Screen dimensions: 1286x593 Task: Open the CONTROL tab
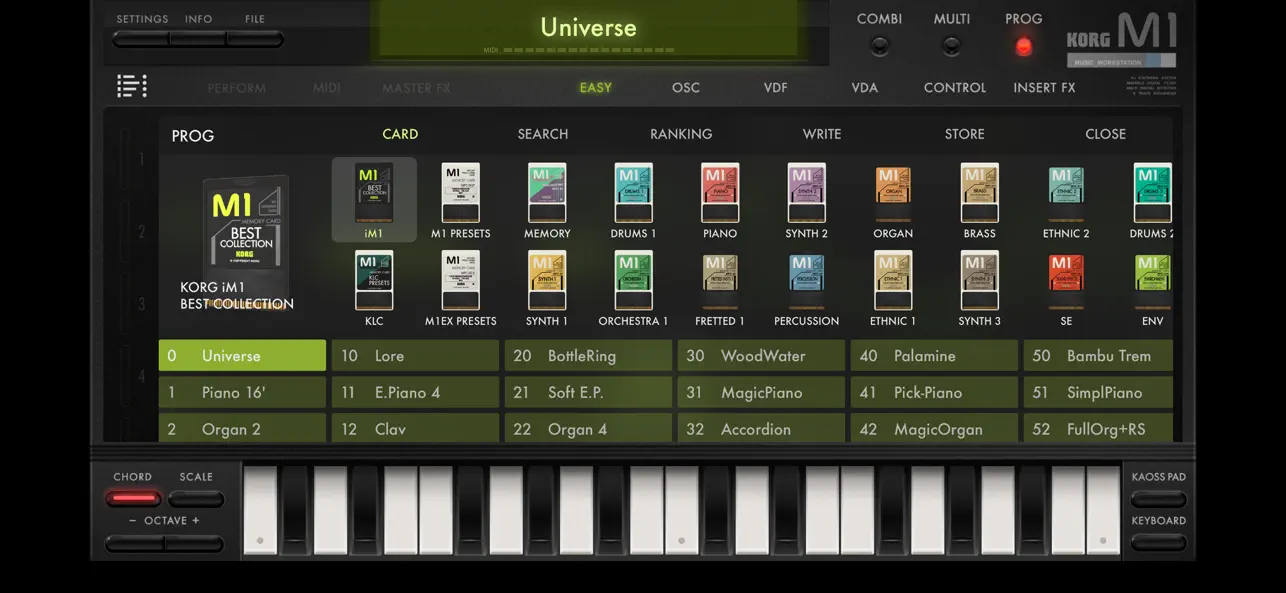(x=955, y=88)
